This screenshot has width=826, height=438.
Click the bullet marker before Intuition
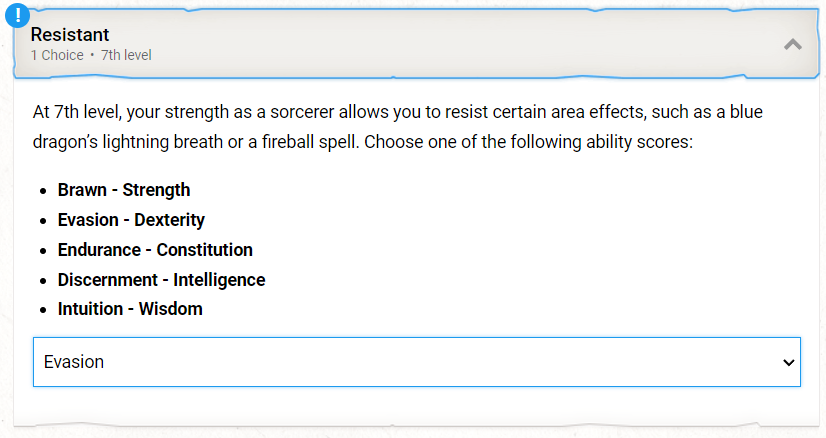coord(43,310)
